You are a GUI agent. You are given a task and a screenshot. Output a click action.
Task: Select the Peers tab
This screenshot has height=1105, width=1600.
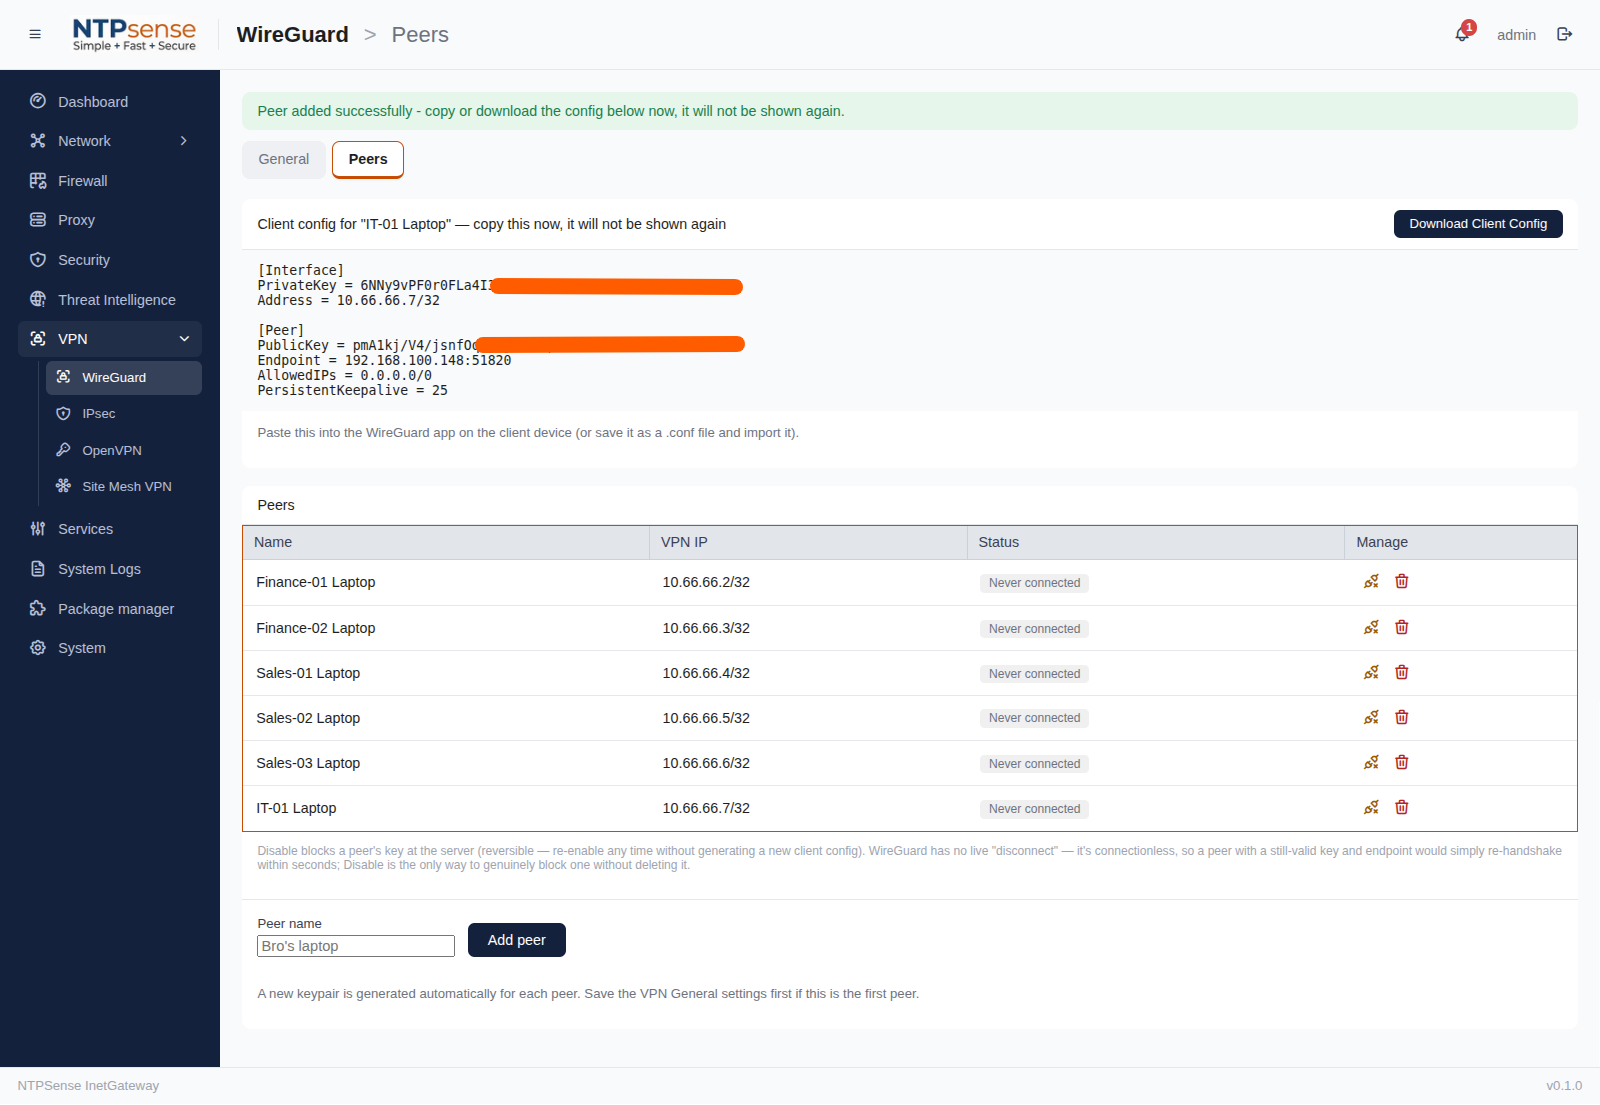click(x=368, y=159)
